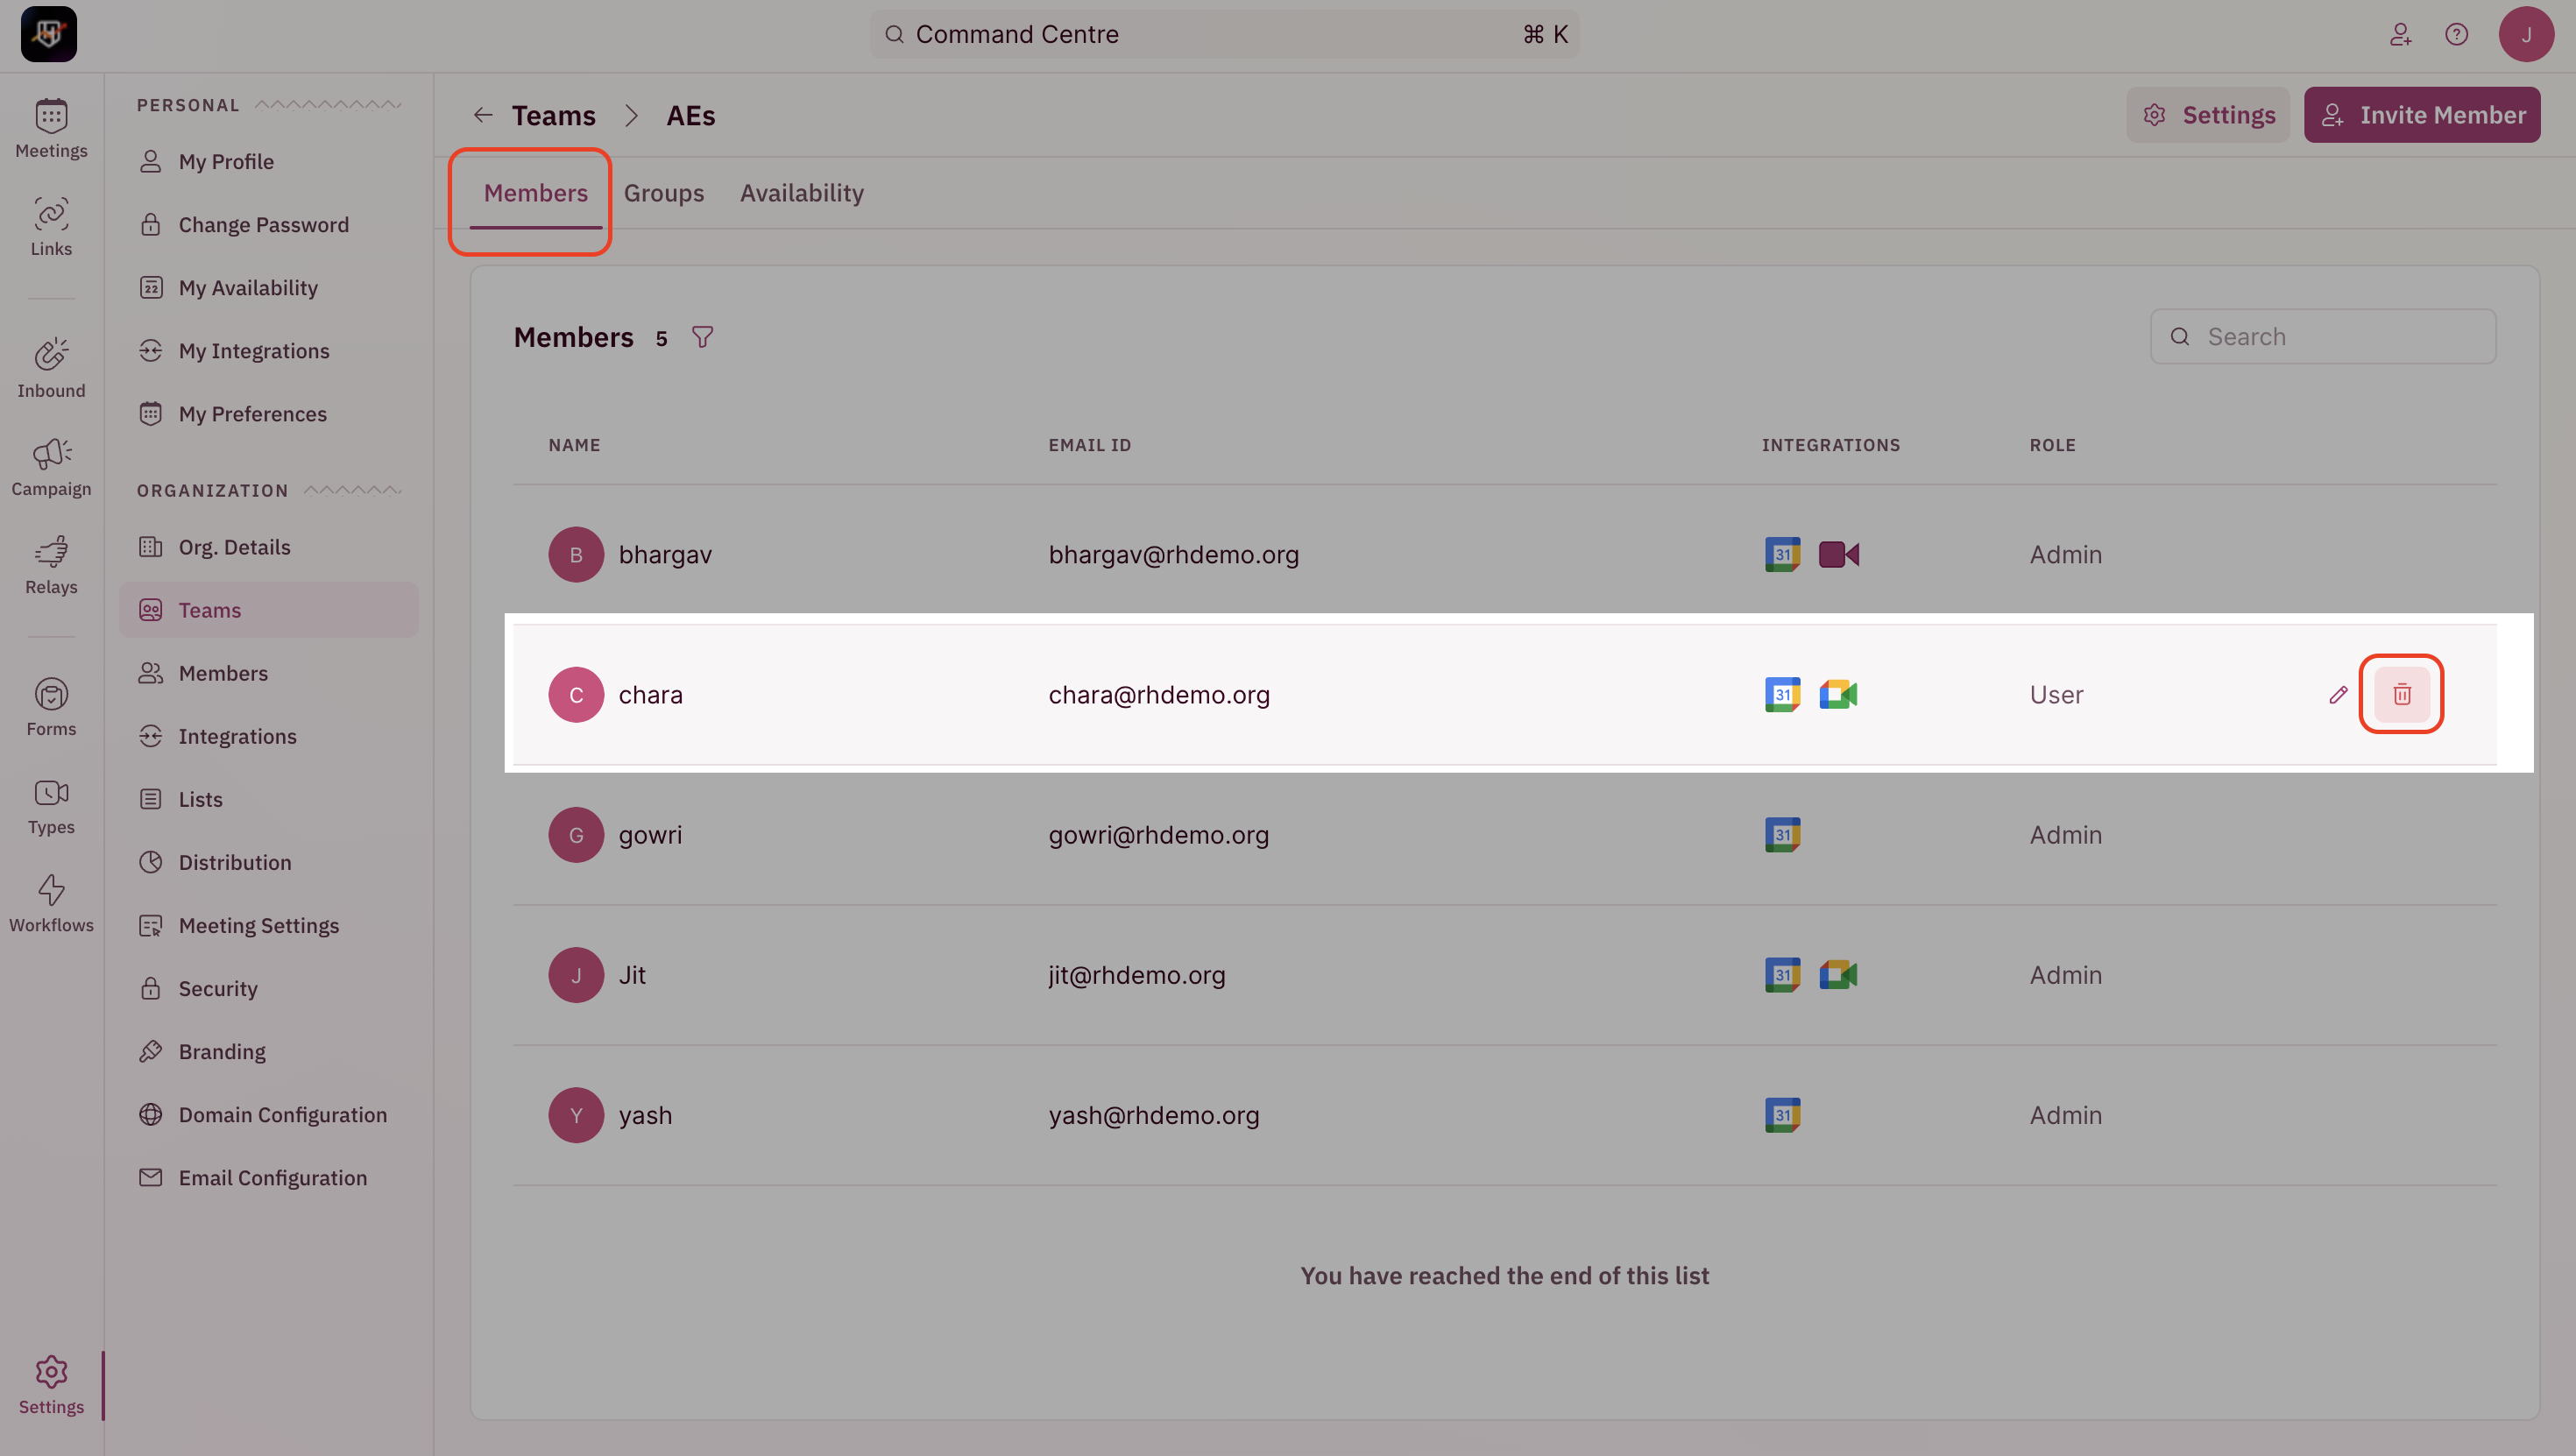The width and height of the screenshot is (2576, 1456).
Task: Open the Links section
Action: (51, 227)
